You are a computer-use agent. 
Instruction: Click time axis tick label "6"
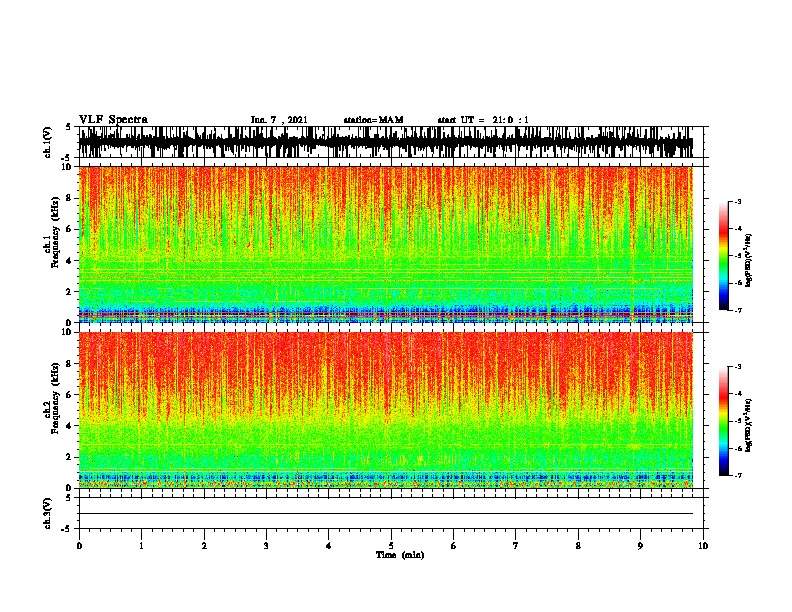[454, 546]
